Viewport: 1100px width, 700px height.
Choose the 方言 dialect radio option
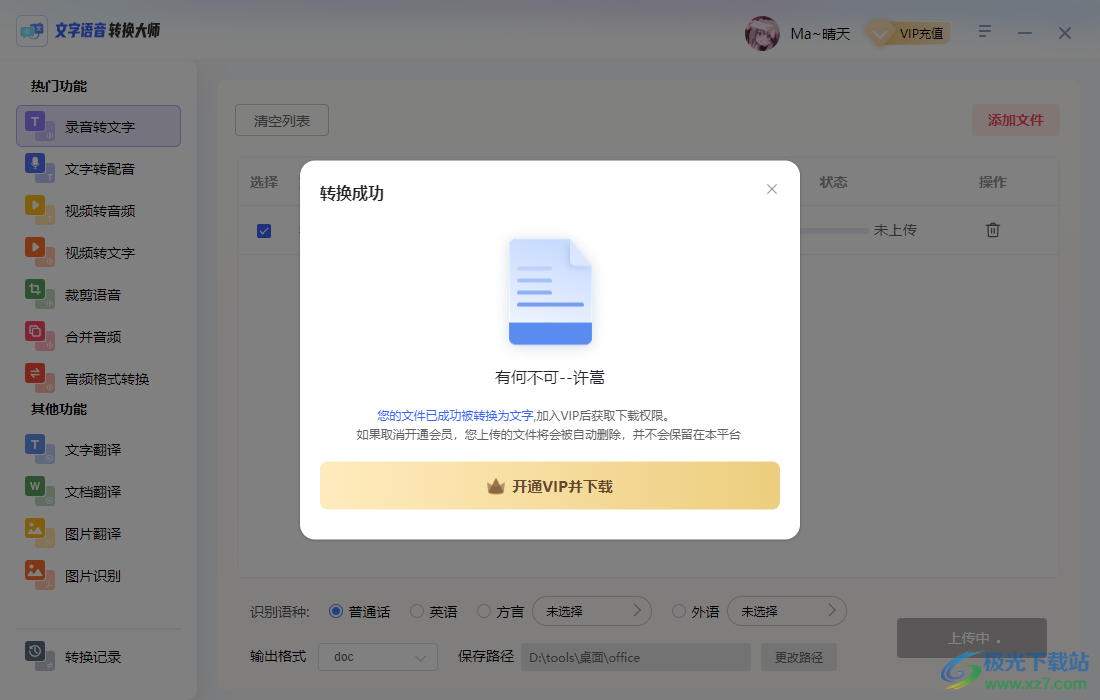click(x=485, y=611)
